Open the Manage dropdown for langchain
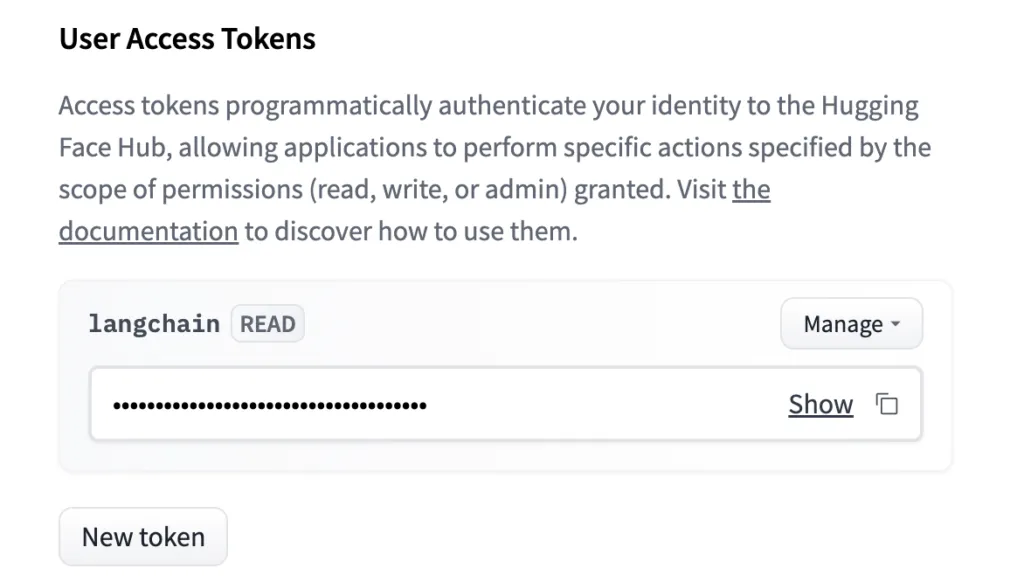The image size is (1024, 582). (852, 323)
